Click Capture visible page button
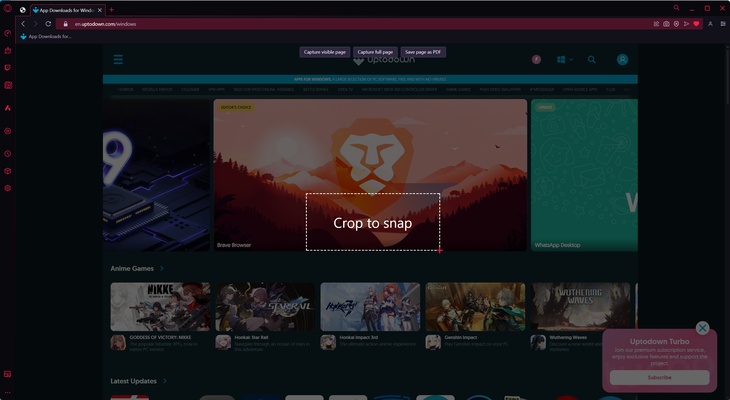The width and height of the screenshot is (730, 400). pos(324,52)
